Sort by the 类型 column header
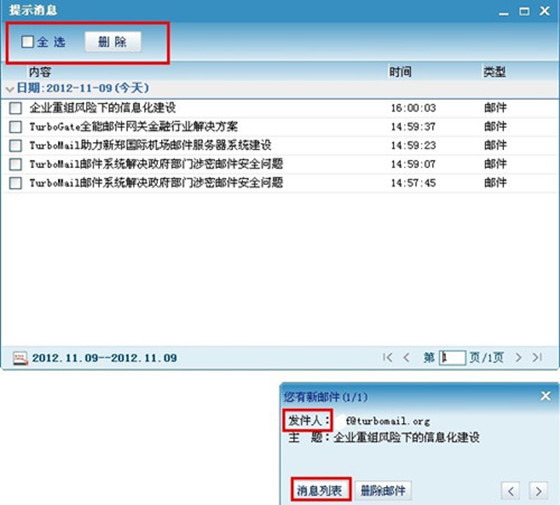Image resolution: width=560 pixels, height=505 pixels. (495, 72)
